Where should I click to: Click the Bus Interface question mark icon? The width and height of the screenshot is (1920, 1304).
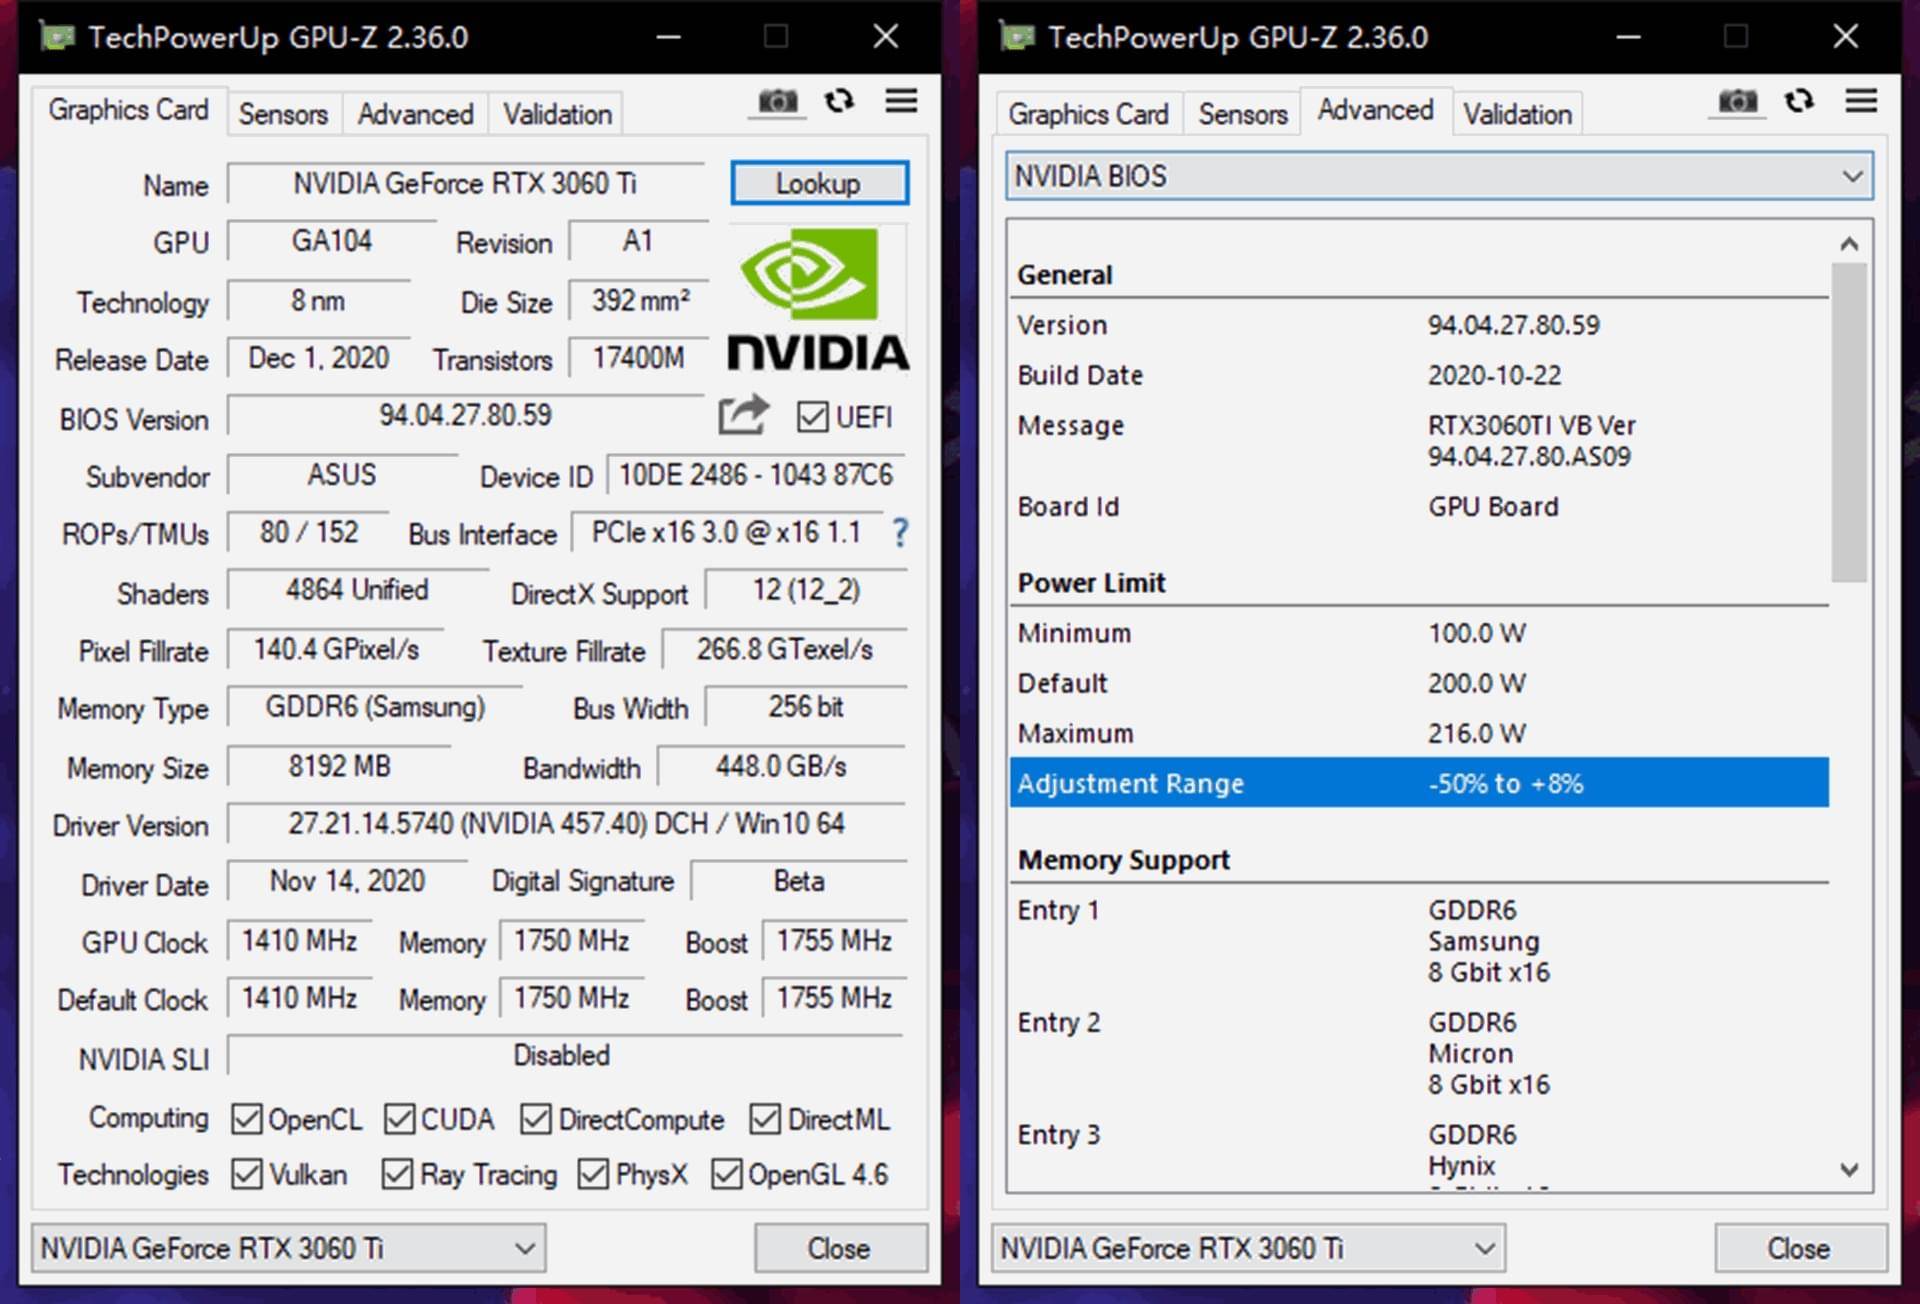pos(900,532)
